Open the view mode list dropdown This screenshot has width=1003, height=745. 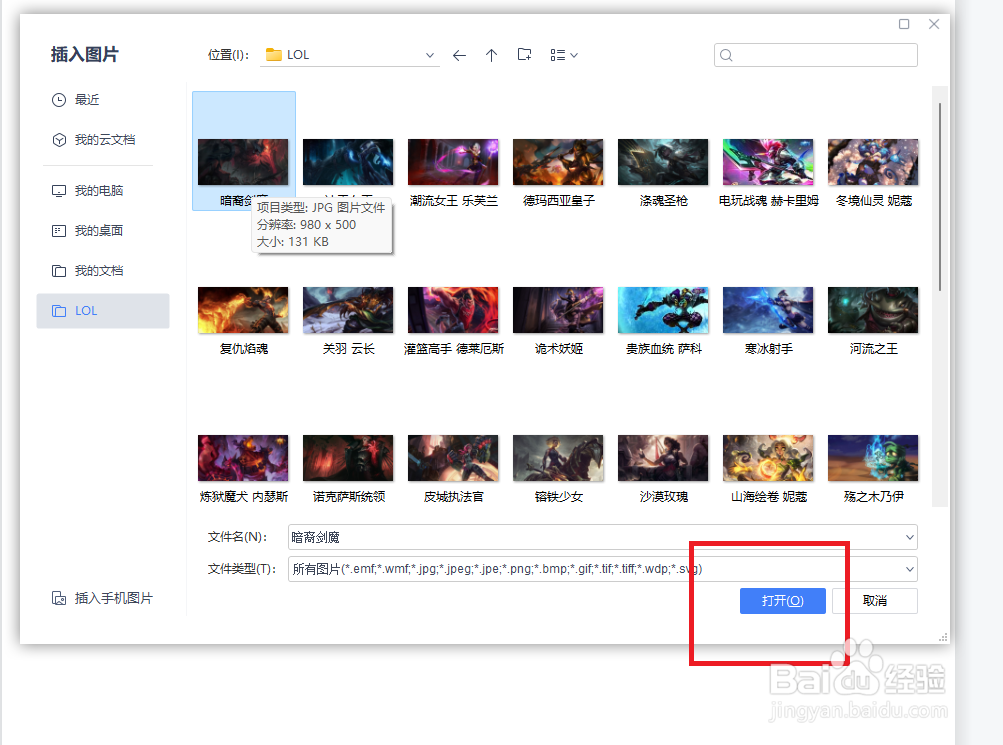(x=564, y=56)
